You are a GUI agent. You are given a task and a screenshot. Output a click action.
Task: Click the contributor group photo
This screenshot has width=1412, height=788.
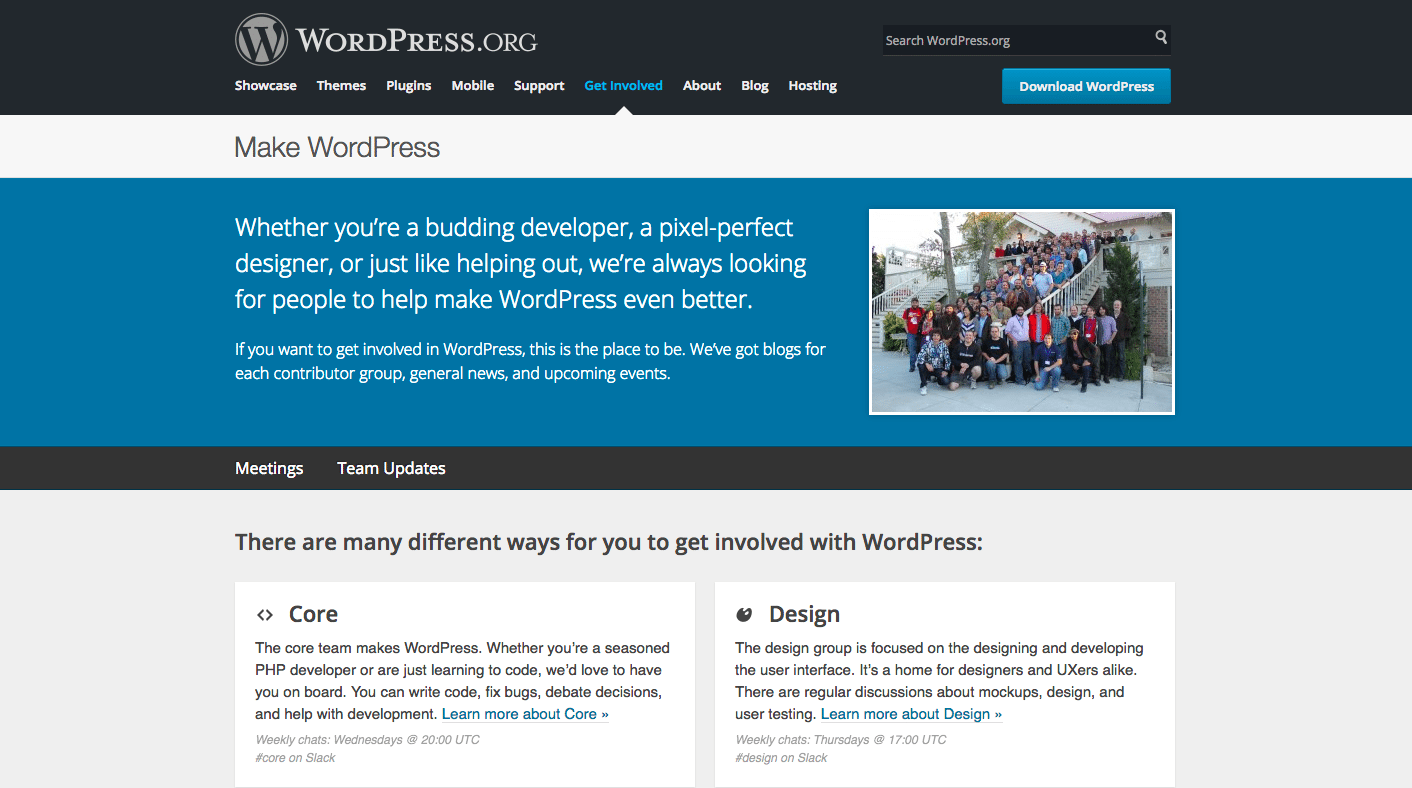coord(1021,311)
